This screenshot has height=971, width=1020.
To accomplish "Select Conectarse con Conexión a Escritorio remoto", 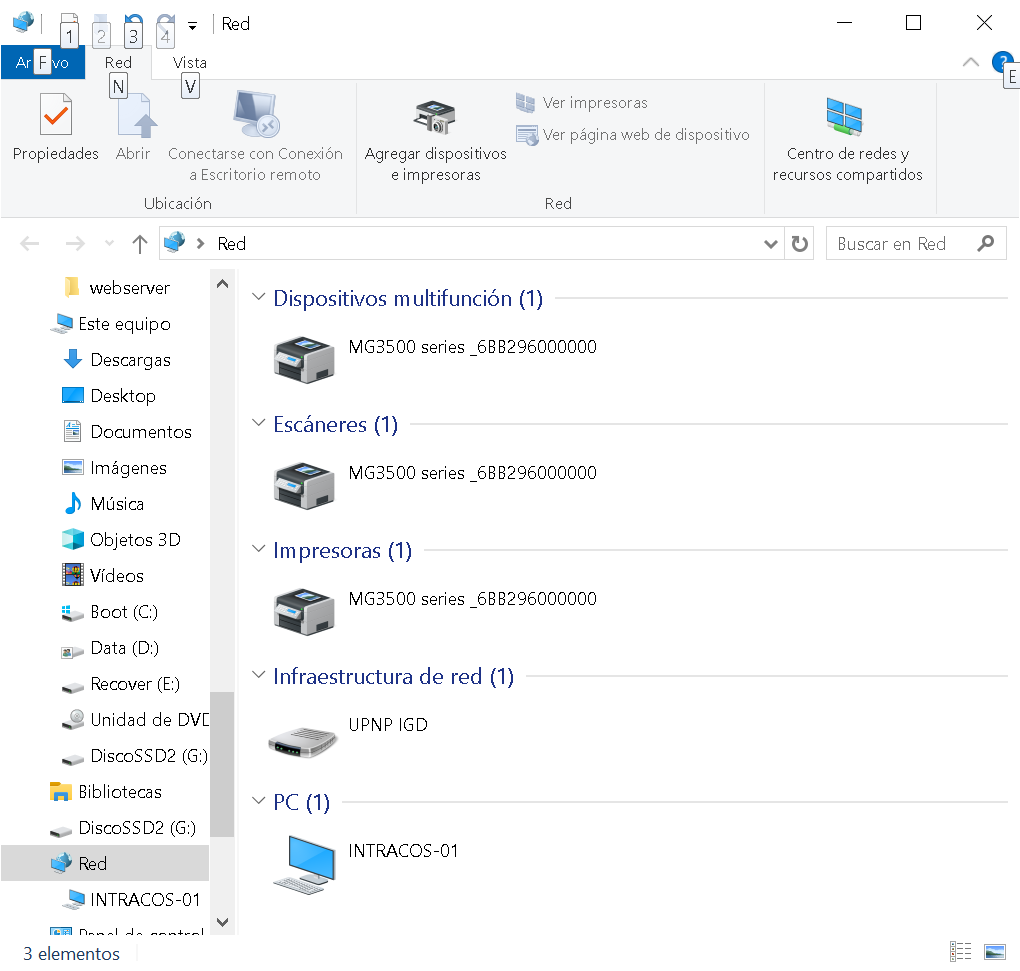I will tap(255, 136).
